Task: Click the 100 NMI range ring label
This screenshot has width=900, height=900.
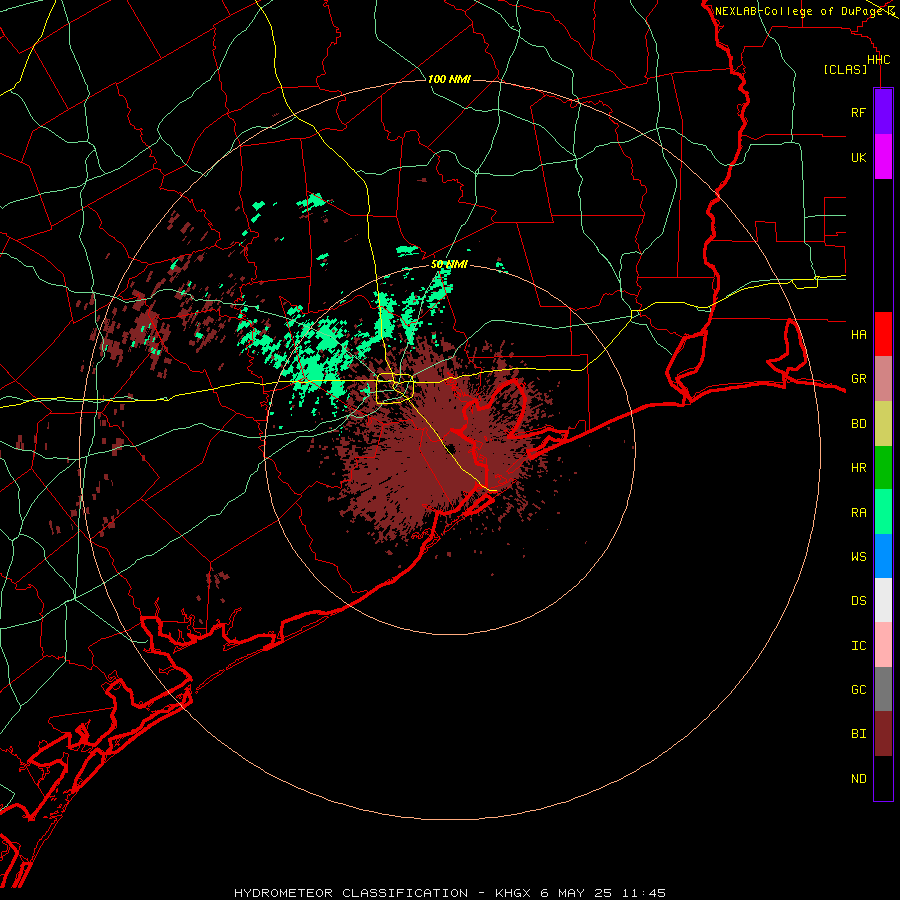Action: (x=449, y=79)
